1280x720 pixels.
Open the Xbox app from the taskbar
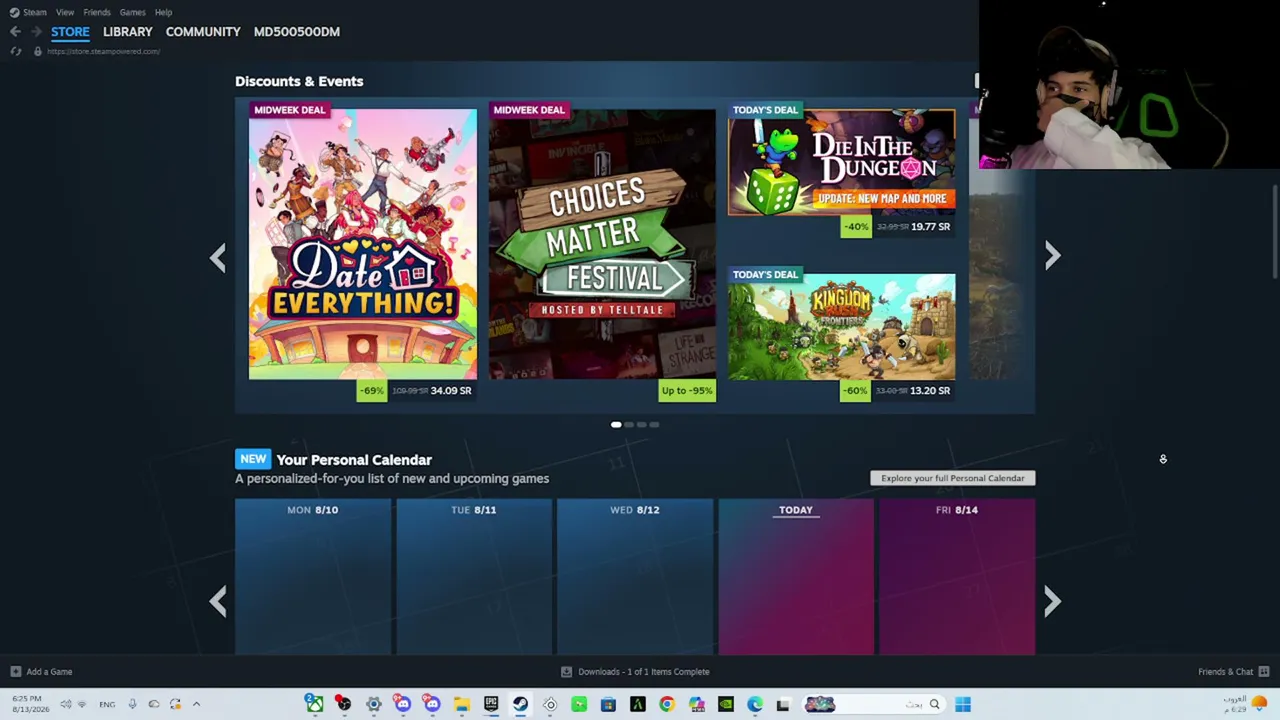pyautogui.click(x=314, y=704)
